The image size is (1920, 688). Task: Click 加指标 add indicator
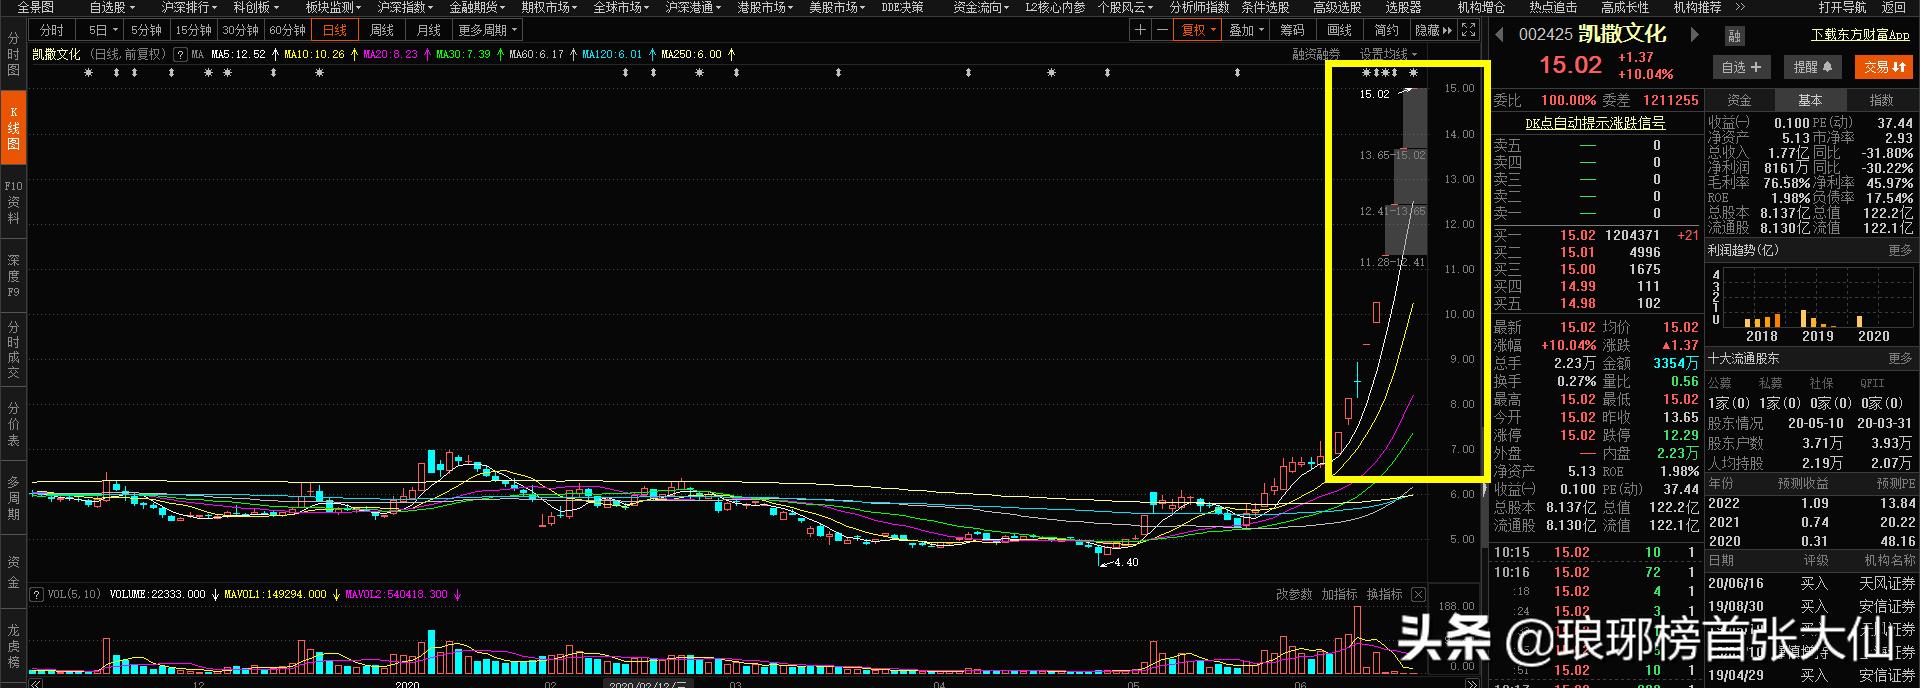[x=1339, y=594]
